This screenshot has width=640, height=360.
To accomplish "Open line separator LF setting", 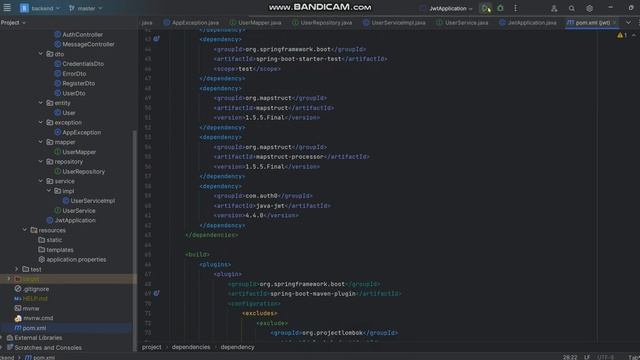I will tap(587, 357).
